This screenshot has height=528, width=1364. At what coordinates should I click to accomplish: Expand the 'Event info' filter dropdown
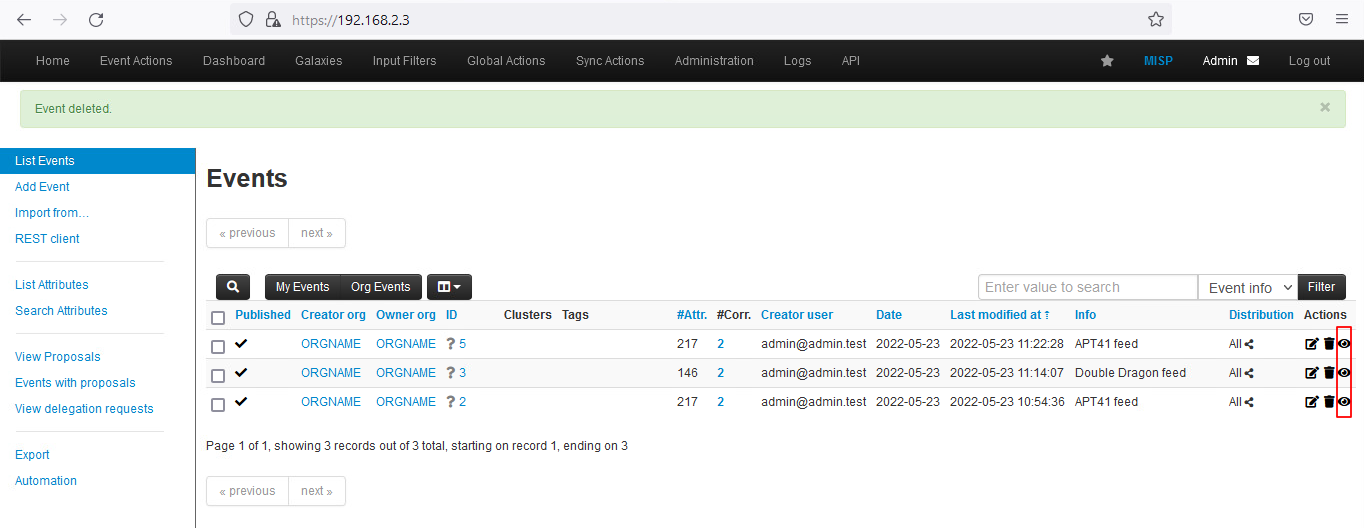click(1247, 287)
